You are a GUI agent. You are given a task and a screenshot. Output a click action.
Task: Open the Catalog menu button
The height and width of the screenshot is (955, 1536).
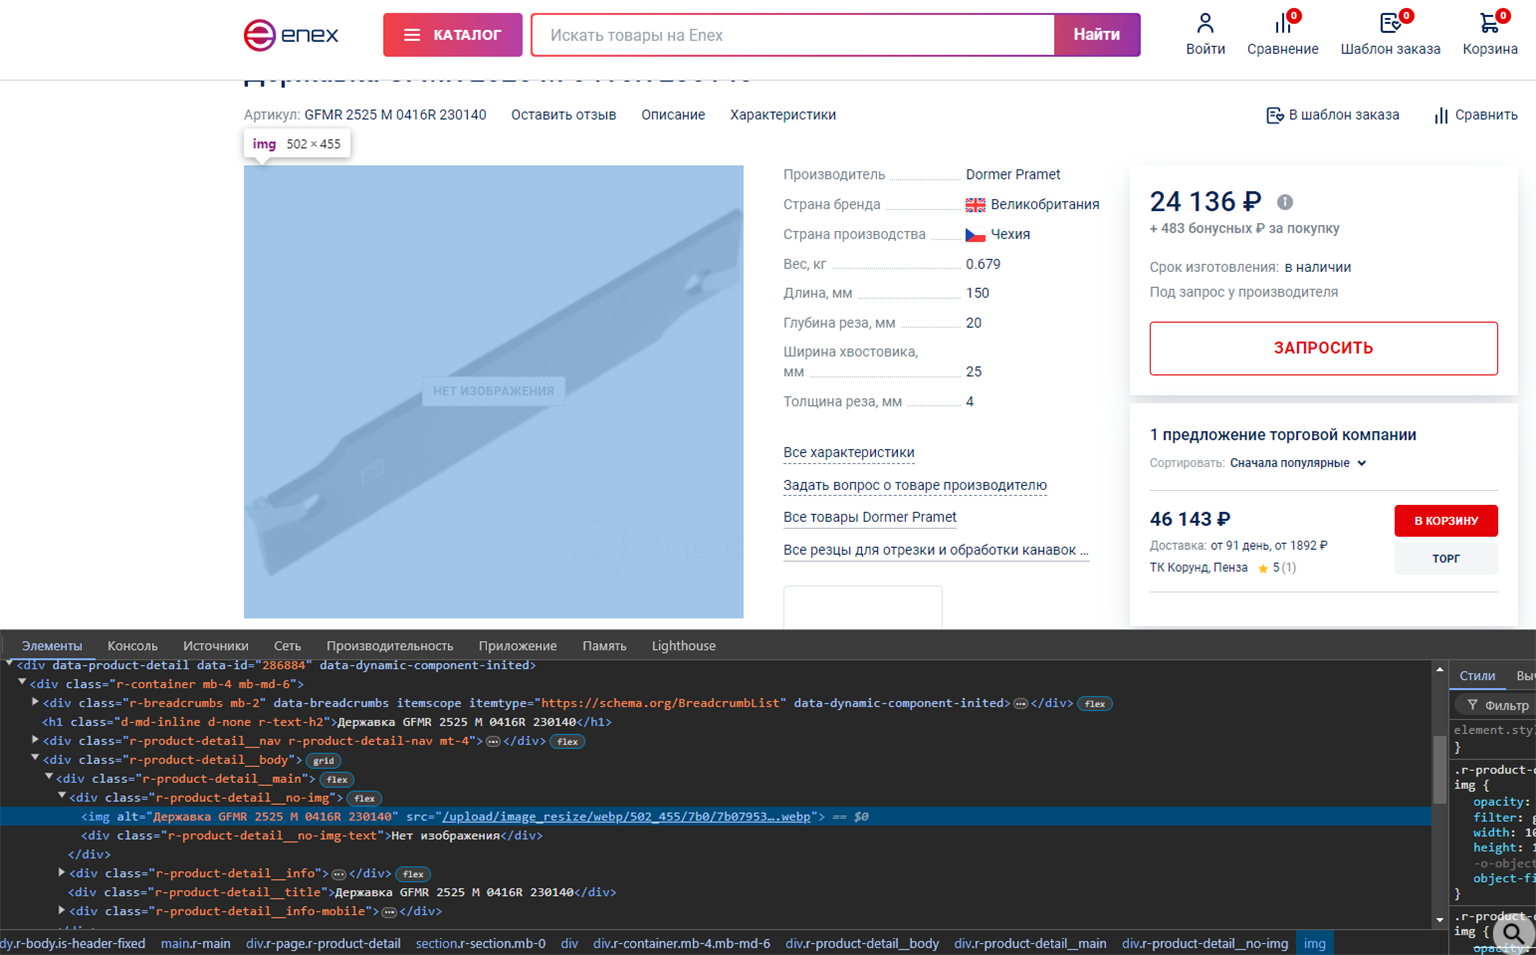pos(452,35)
